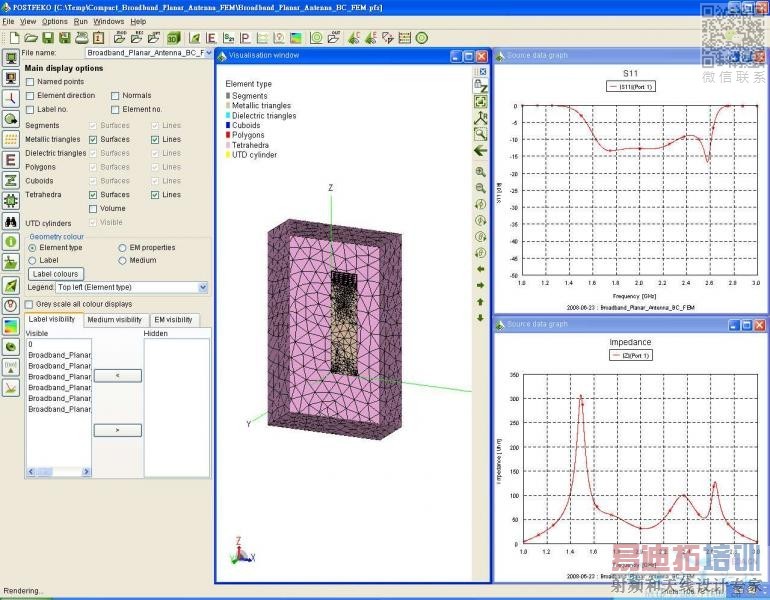Open the File name dropdown
770x600 pixels.
point(208,53)
